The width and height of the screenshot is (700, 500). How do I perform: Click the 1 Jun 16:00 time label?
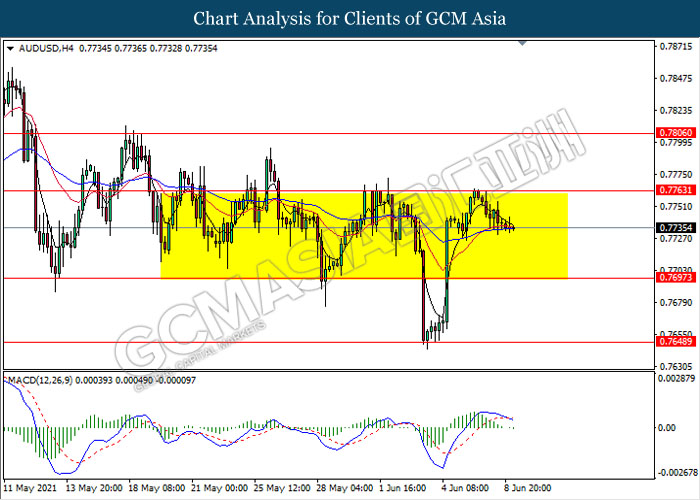click(405, 488)
